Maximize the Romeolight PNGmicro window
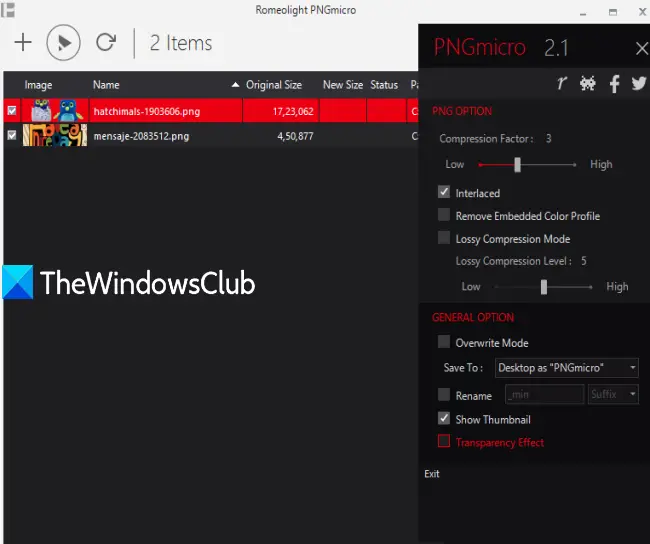 point(613,12)
